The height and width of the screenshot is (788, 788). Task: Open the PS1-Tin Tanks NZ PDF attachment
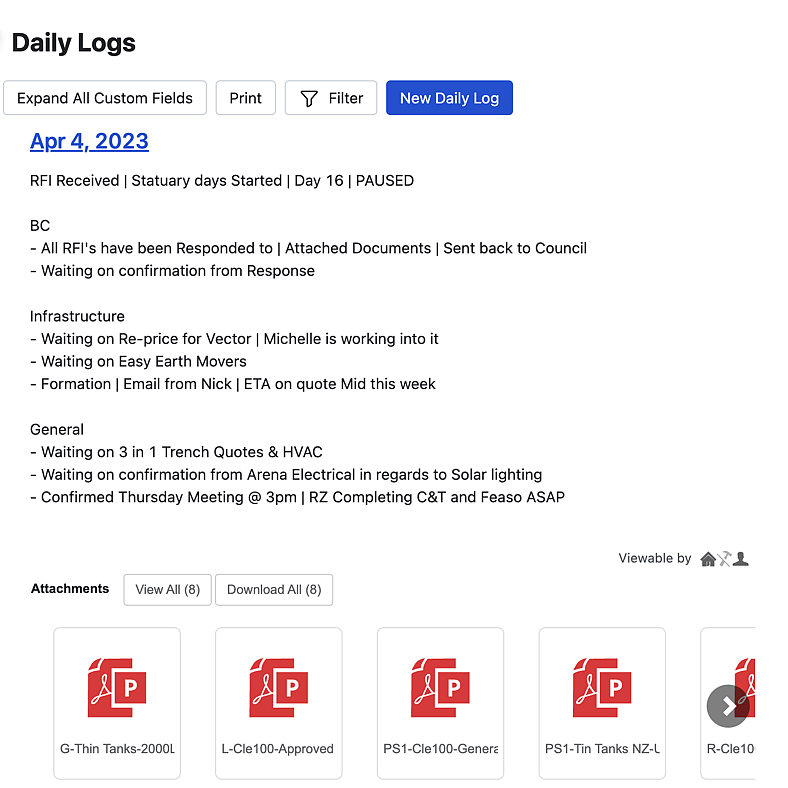602,688
